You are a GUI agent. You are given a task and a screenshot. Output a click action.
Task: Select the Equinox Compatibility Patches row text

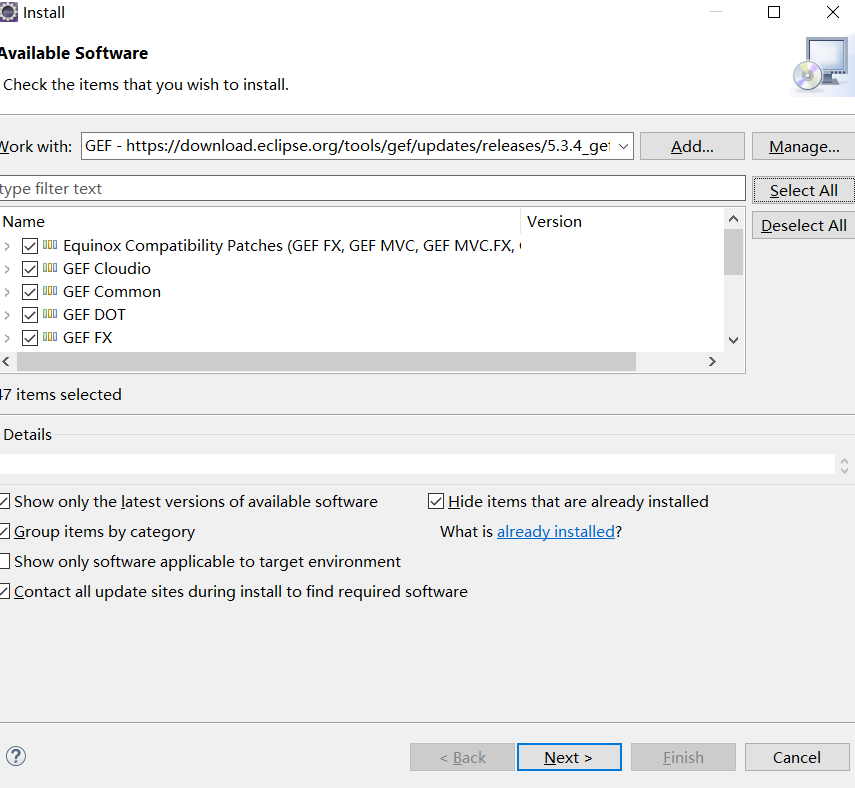(x=292, y=246)
